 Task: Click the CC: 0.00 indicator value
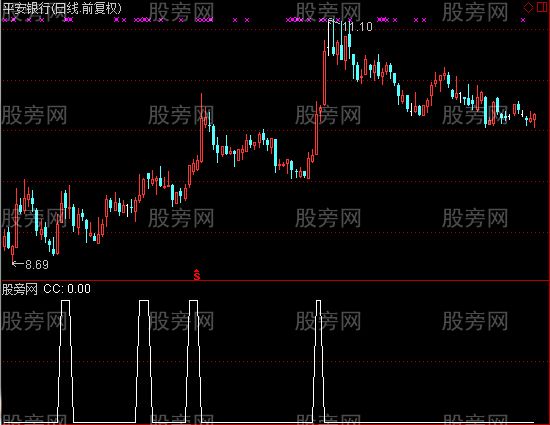67,289
